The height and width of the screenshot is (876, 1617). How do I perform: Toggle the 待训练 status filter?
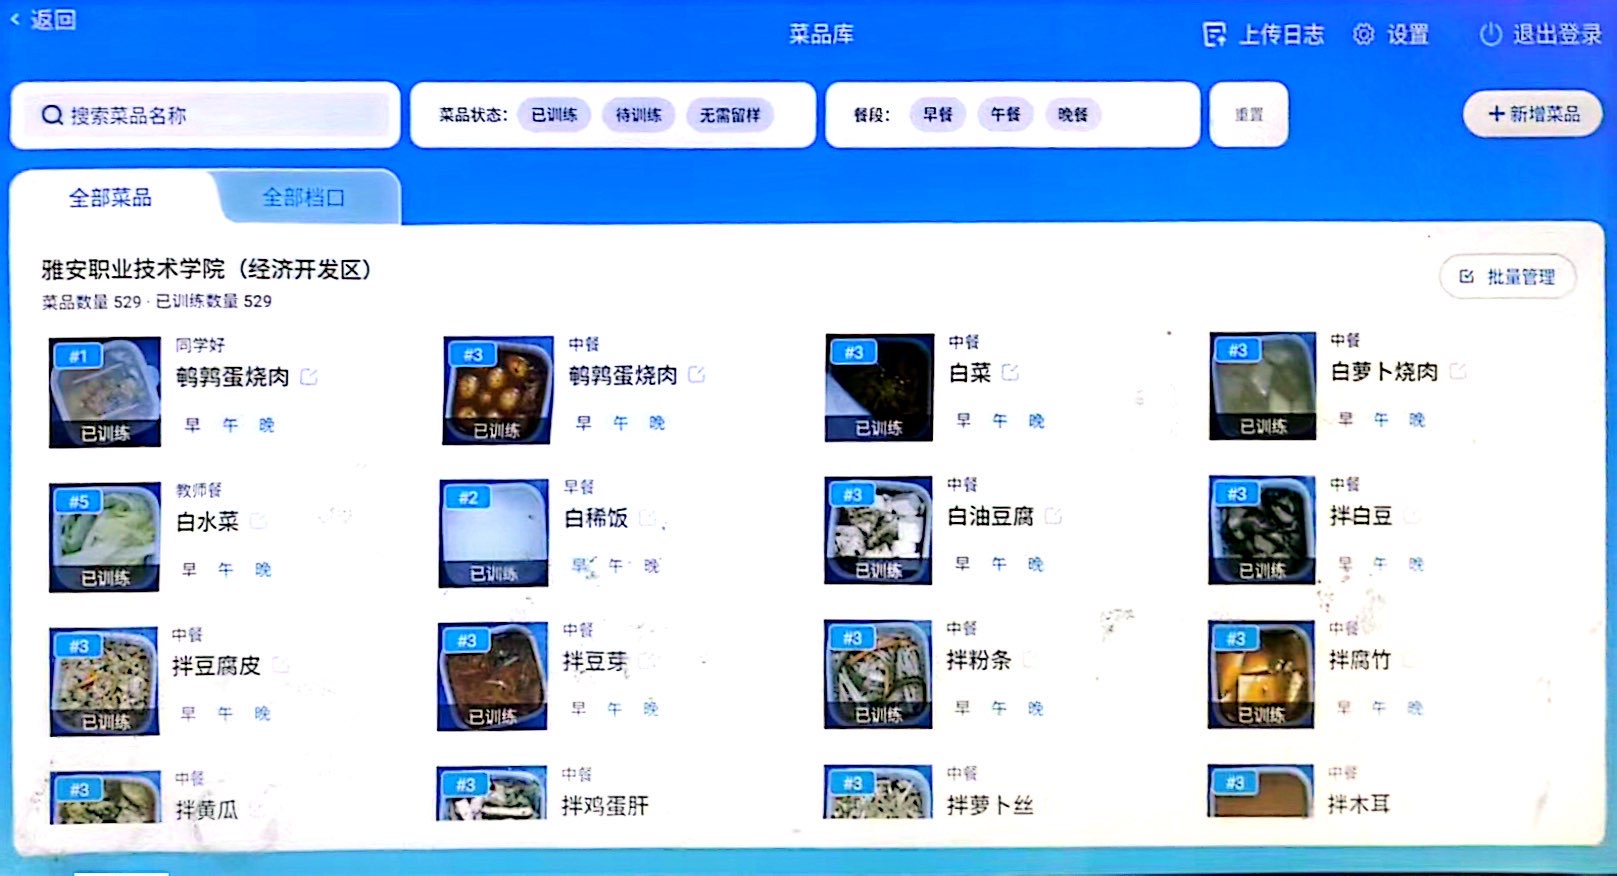pos(638,115)
